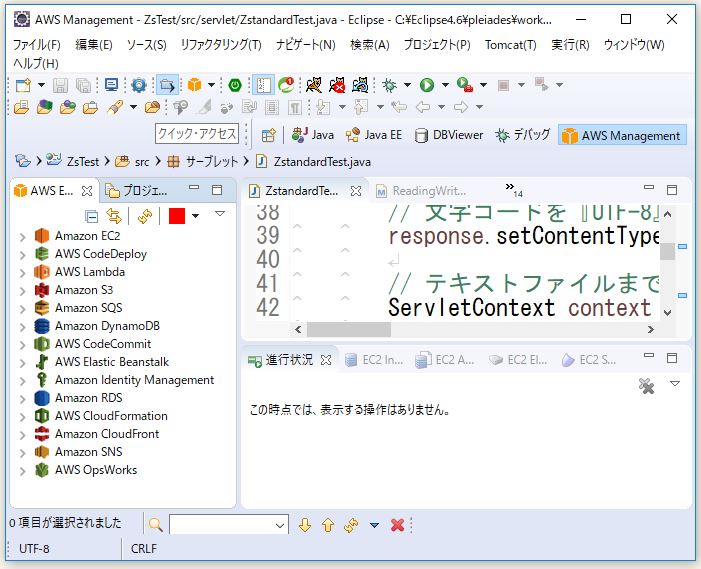Switch to the DBViewer perspective
701x569 pixels.
click(448, 135)
